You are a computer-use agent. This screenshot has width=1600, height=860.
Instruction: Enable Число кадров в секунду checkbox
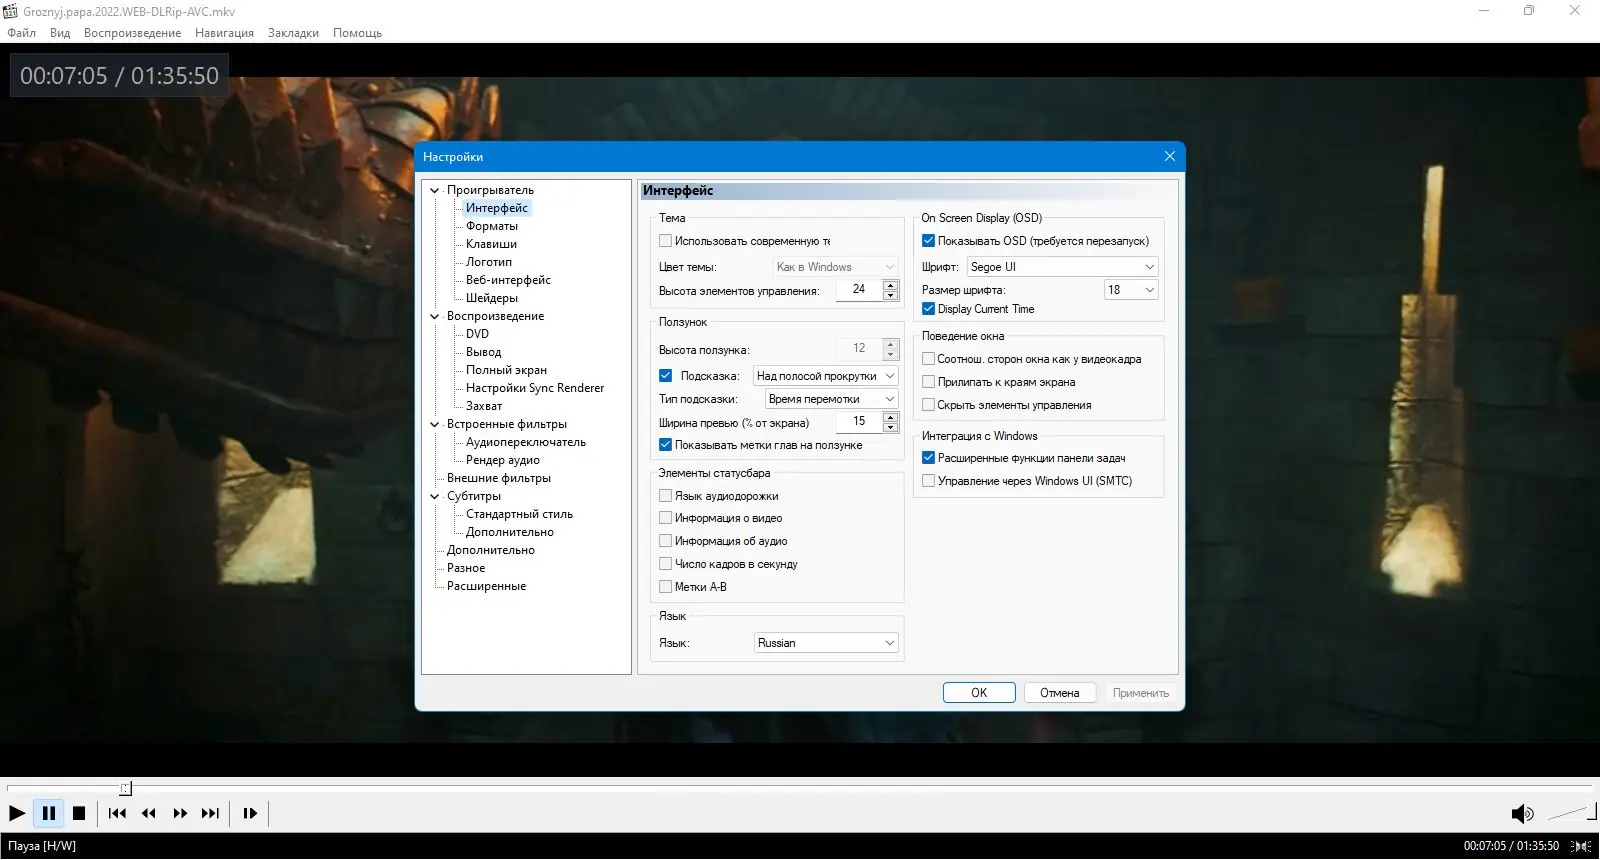(665, 564)
